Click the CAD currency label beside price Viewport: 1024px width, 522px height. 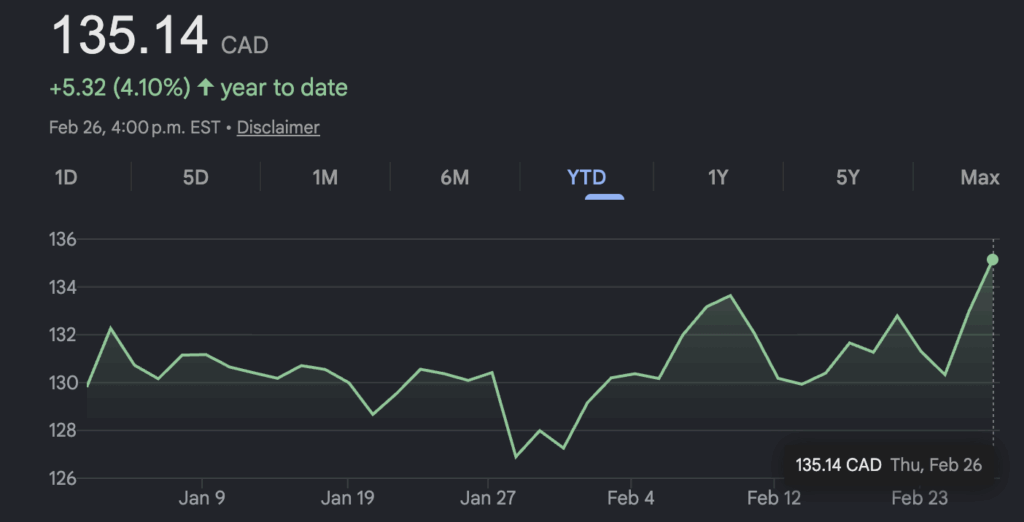[x=244, y=45]
